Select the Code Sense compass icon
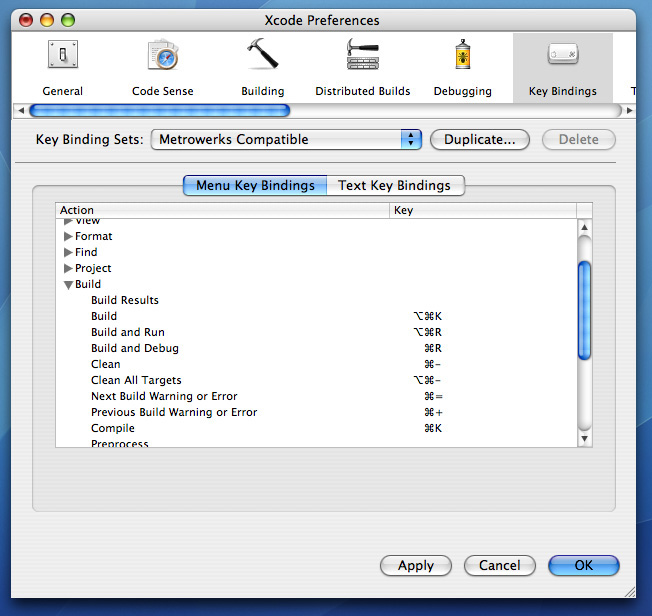 click(x=163, y=56)
